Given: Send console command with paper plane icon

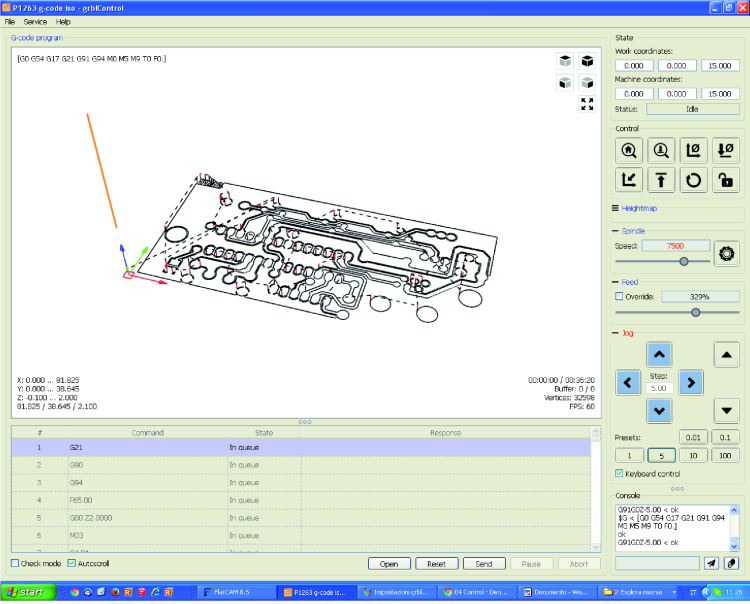Looking at the screenshot, I should coord(711,563).
